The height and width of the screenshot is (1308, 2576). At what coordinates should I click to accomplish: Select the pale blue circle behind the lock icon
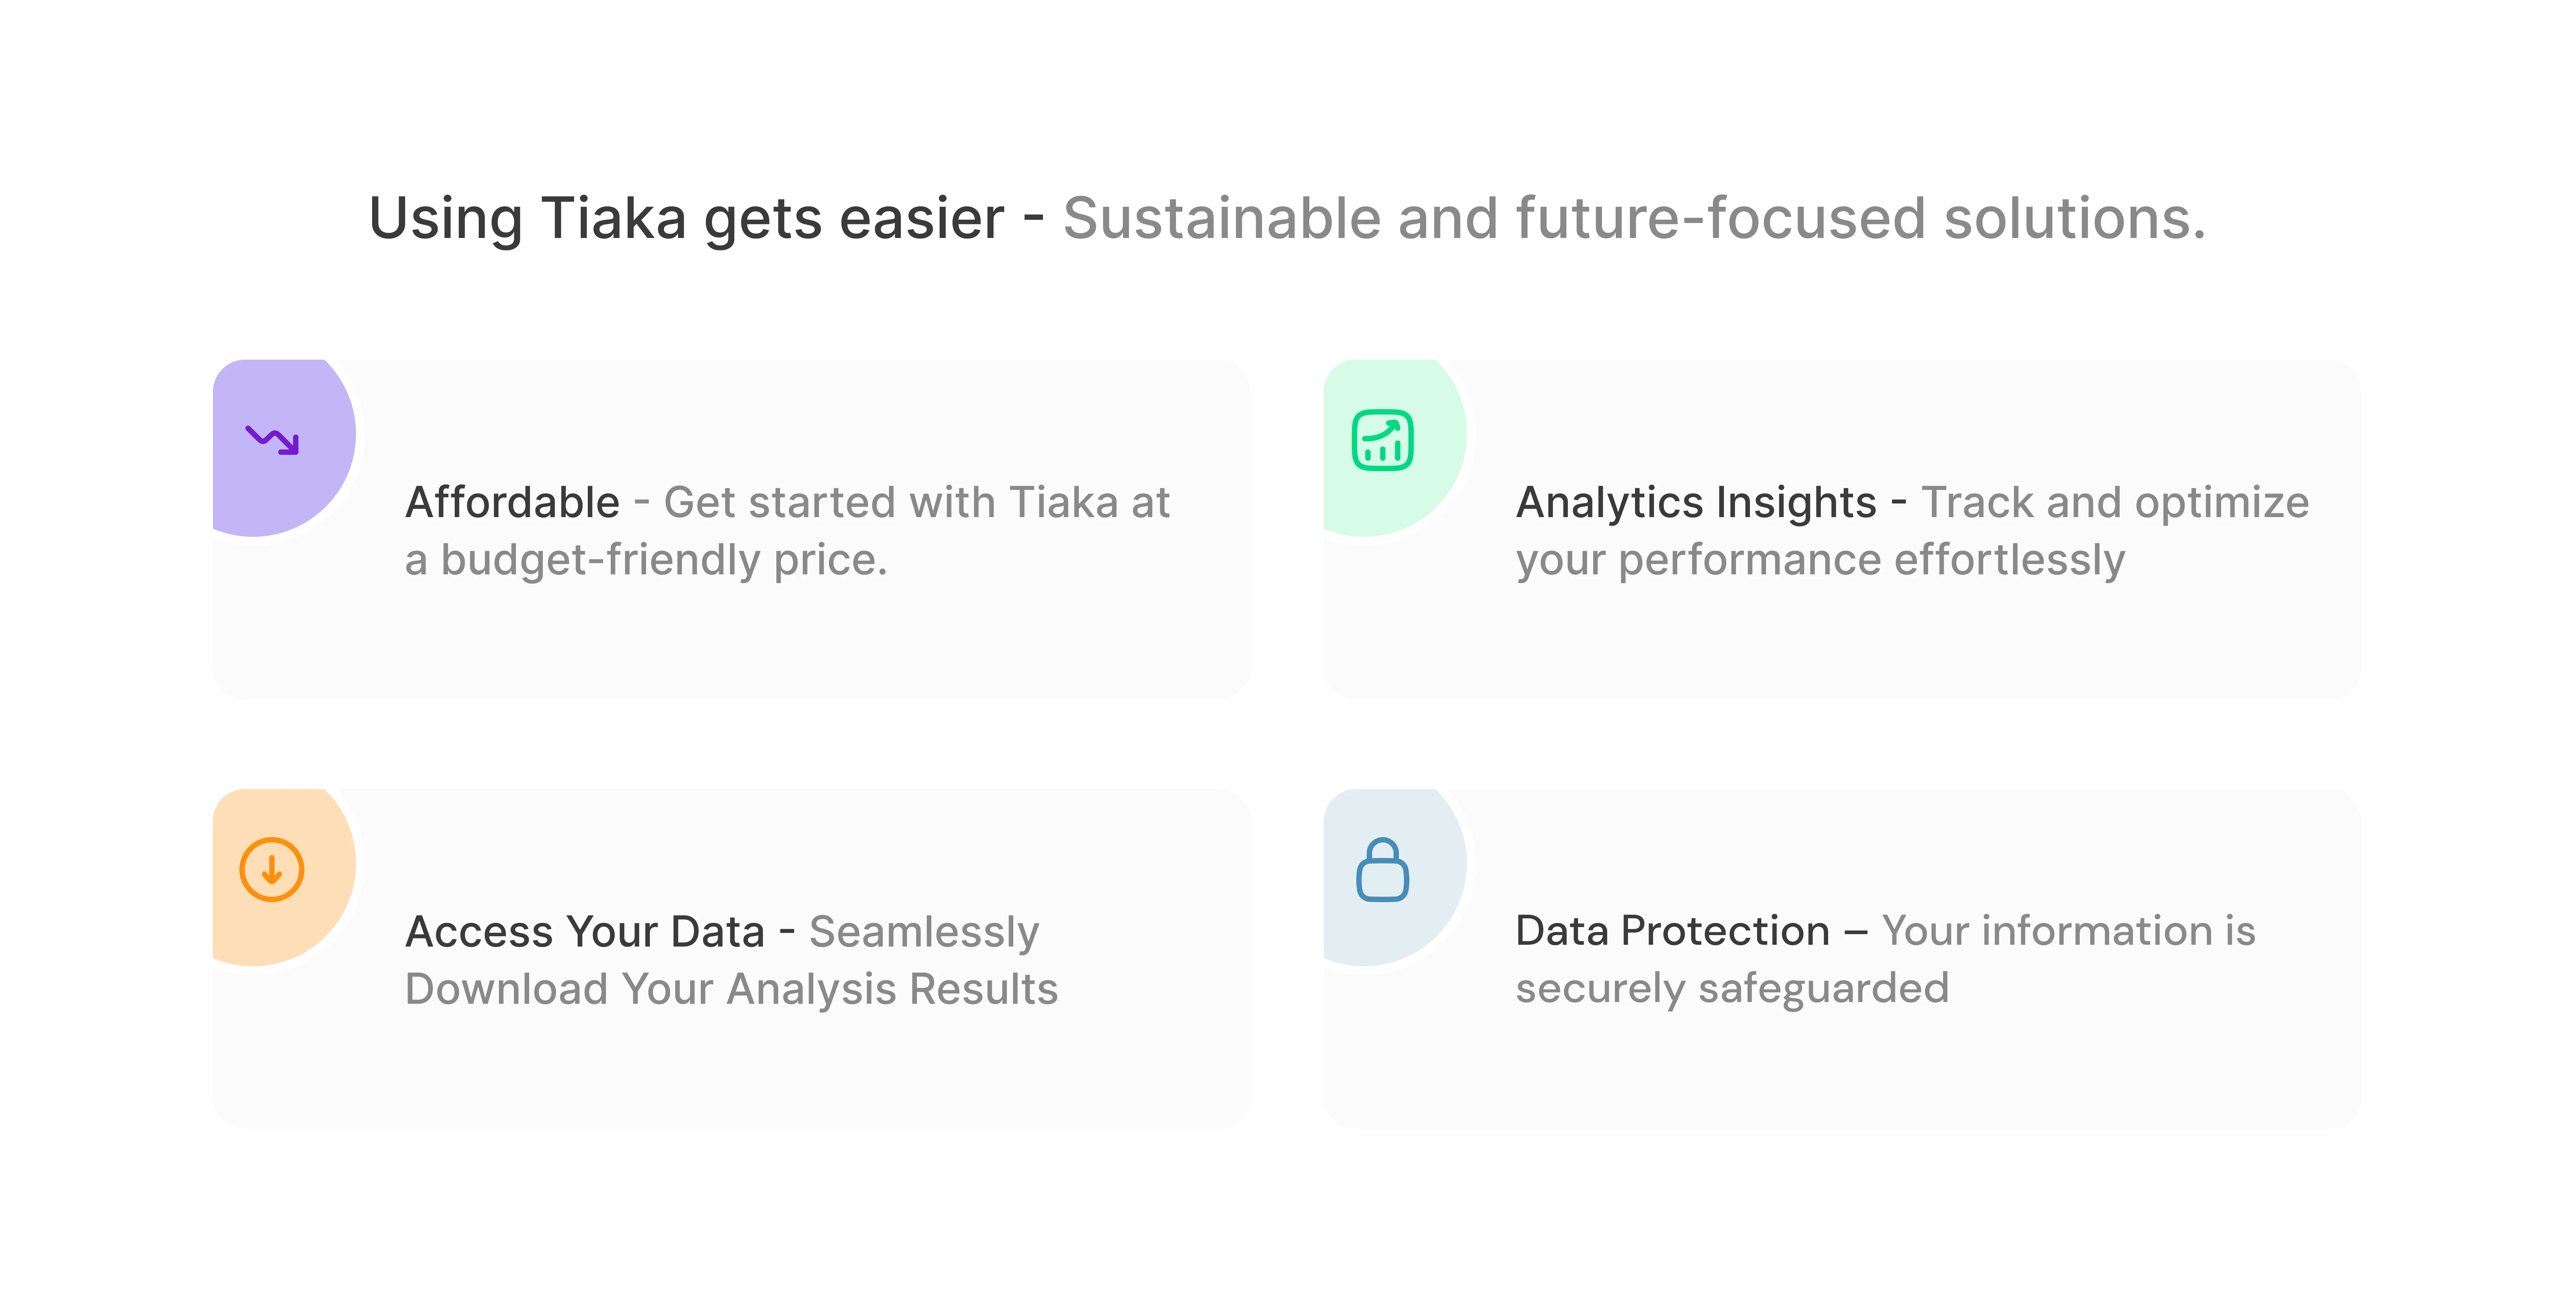[1425, 925]
